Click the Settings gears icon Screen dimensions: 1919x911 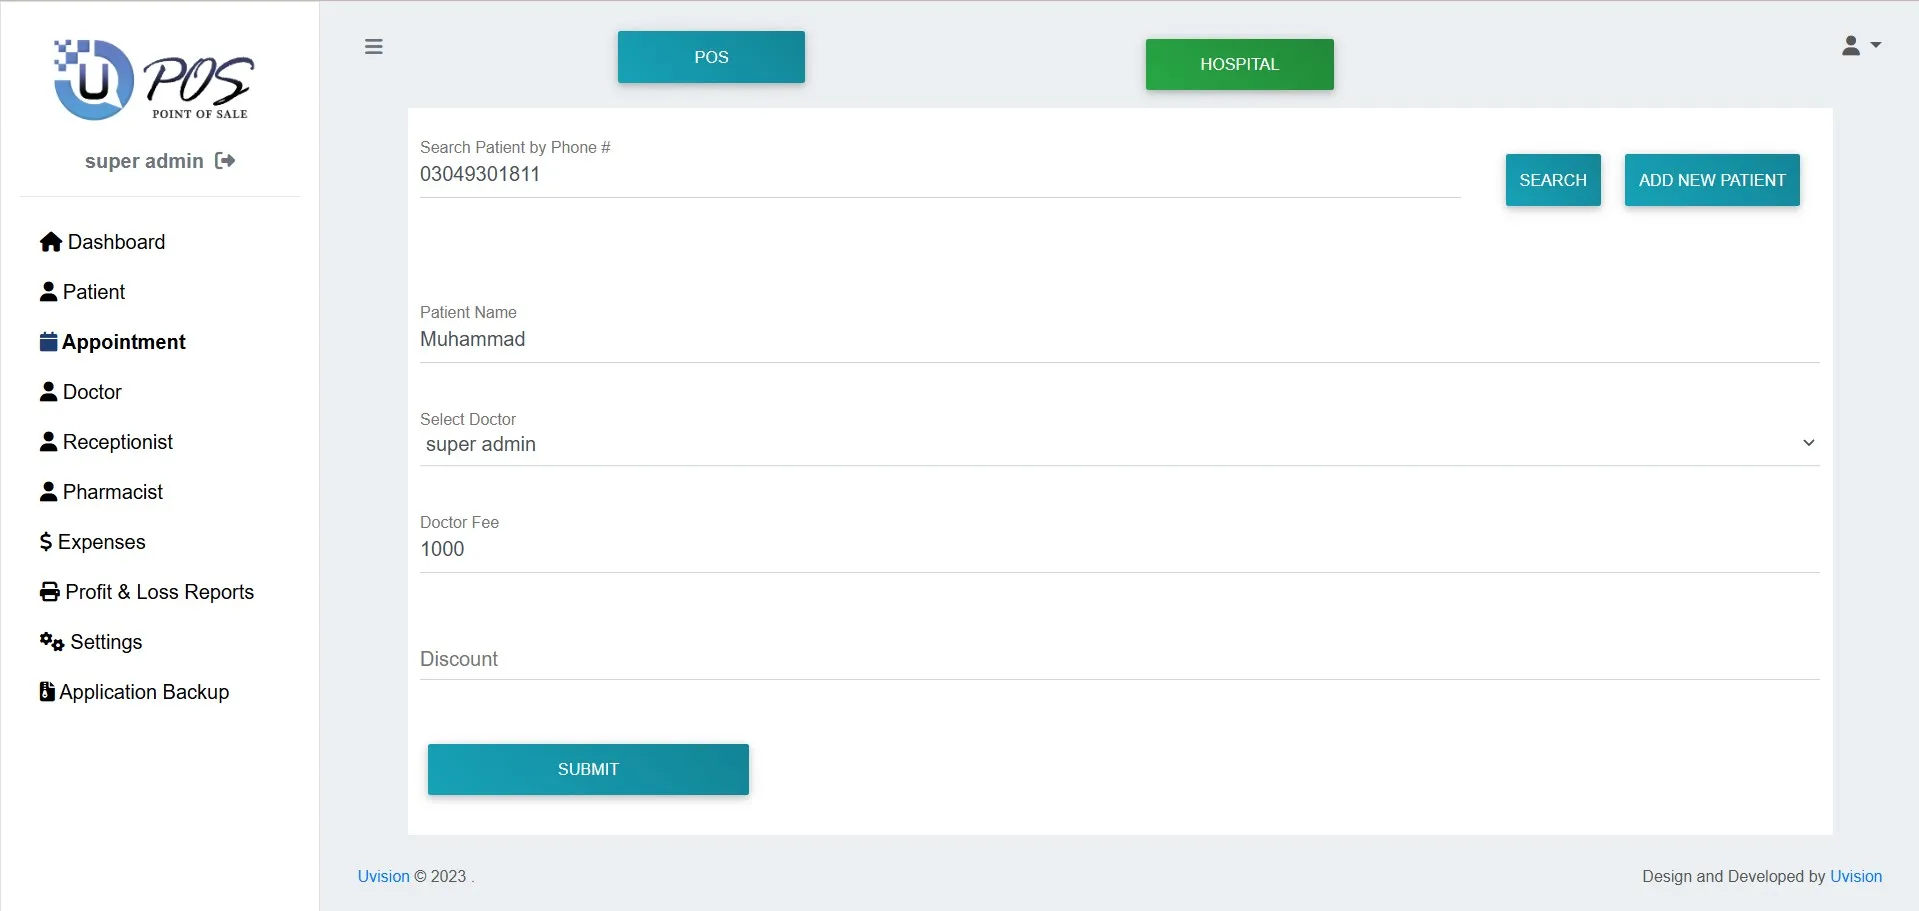pyautogui.click(x=52, y=642)
